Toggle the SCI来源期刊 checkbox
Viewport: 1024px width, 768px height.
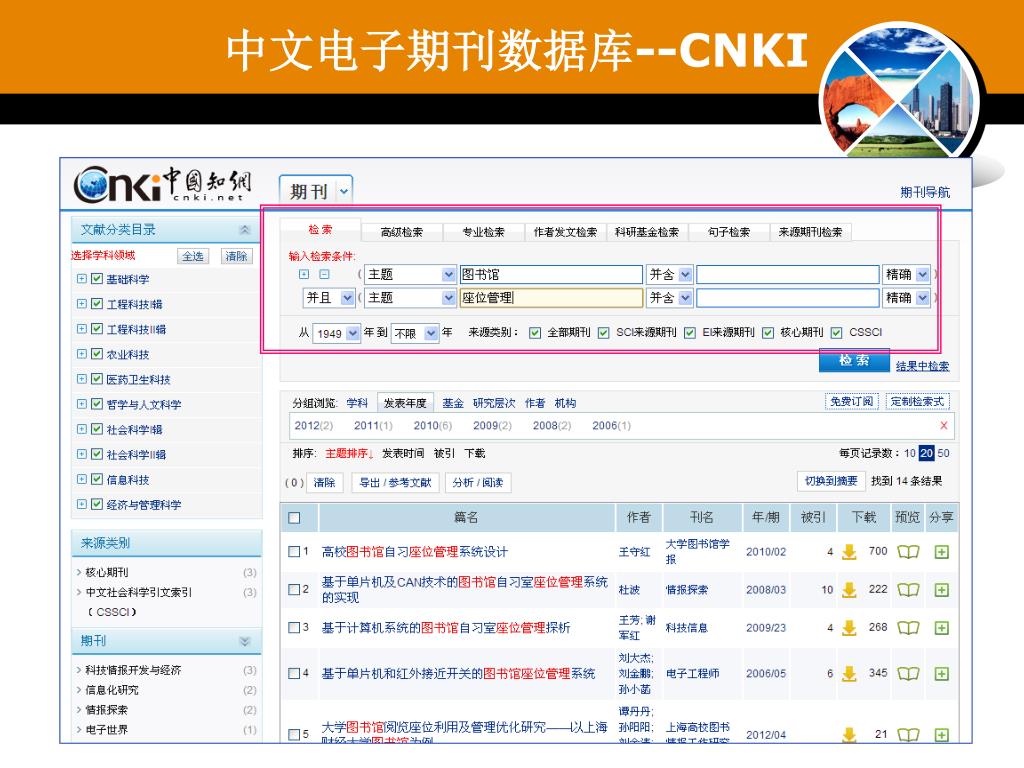603,333
